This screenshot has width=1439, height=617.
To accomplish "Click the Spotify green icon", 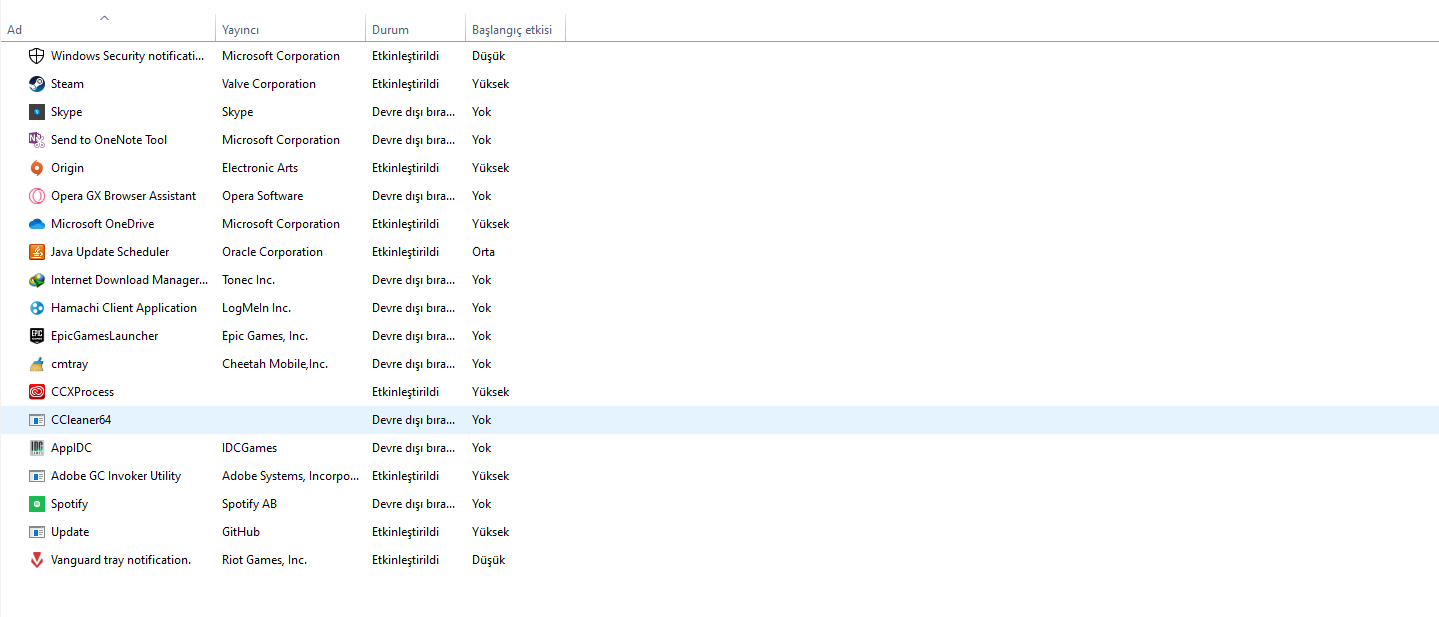I will tap(37, 504).
